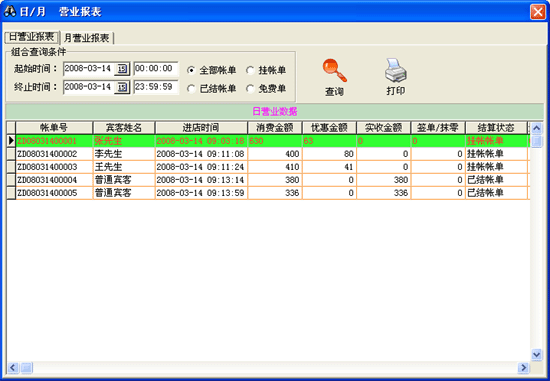Click the 打印 printer icon
The width and height of the screenshot is (550, 381).
396,70
